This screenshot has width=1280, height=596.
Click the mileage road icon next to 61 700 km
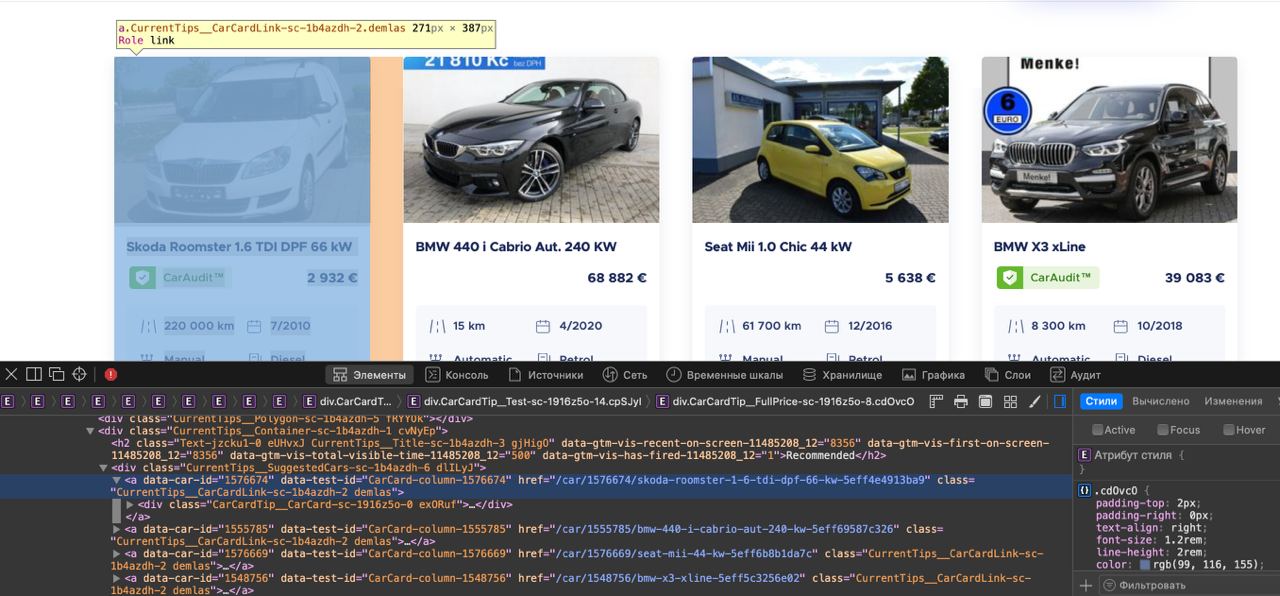click(726, 326)
